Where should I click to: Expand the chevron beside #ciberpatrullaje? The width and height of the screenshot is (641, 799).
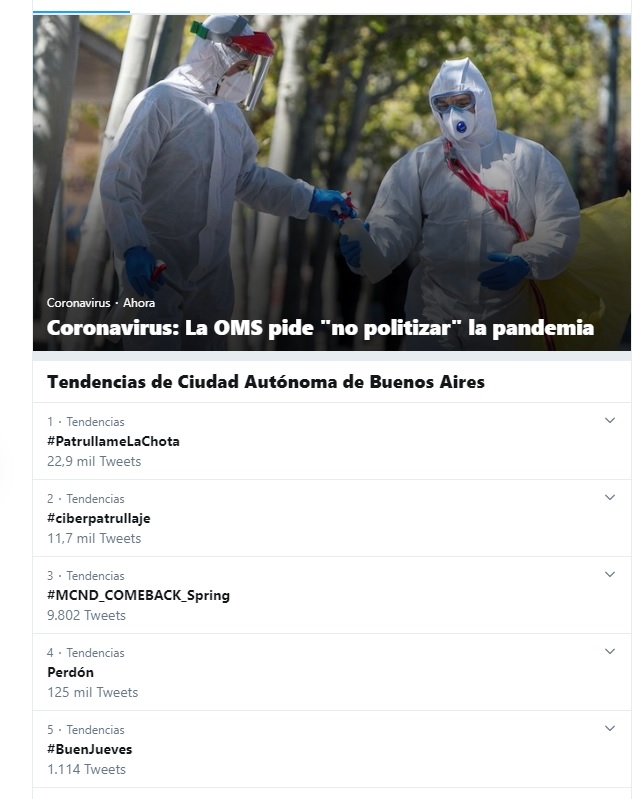pyautogui.click(x=609, y=497)
